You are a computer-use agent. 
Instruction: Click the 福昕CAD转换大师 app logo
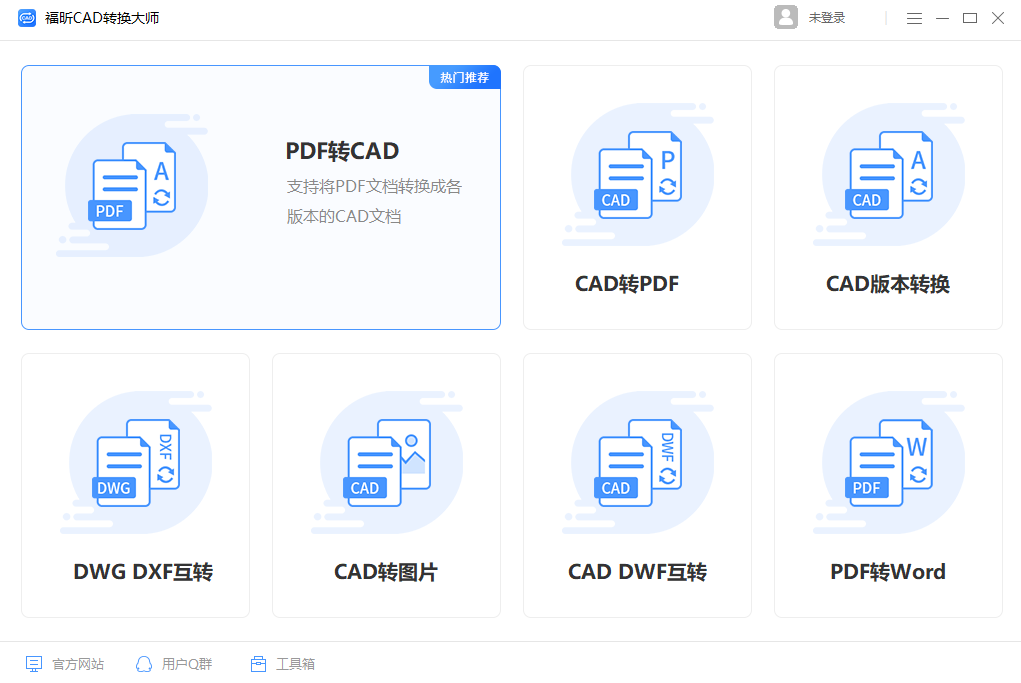pos(27,18)
